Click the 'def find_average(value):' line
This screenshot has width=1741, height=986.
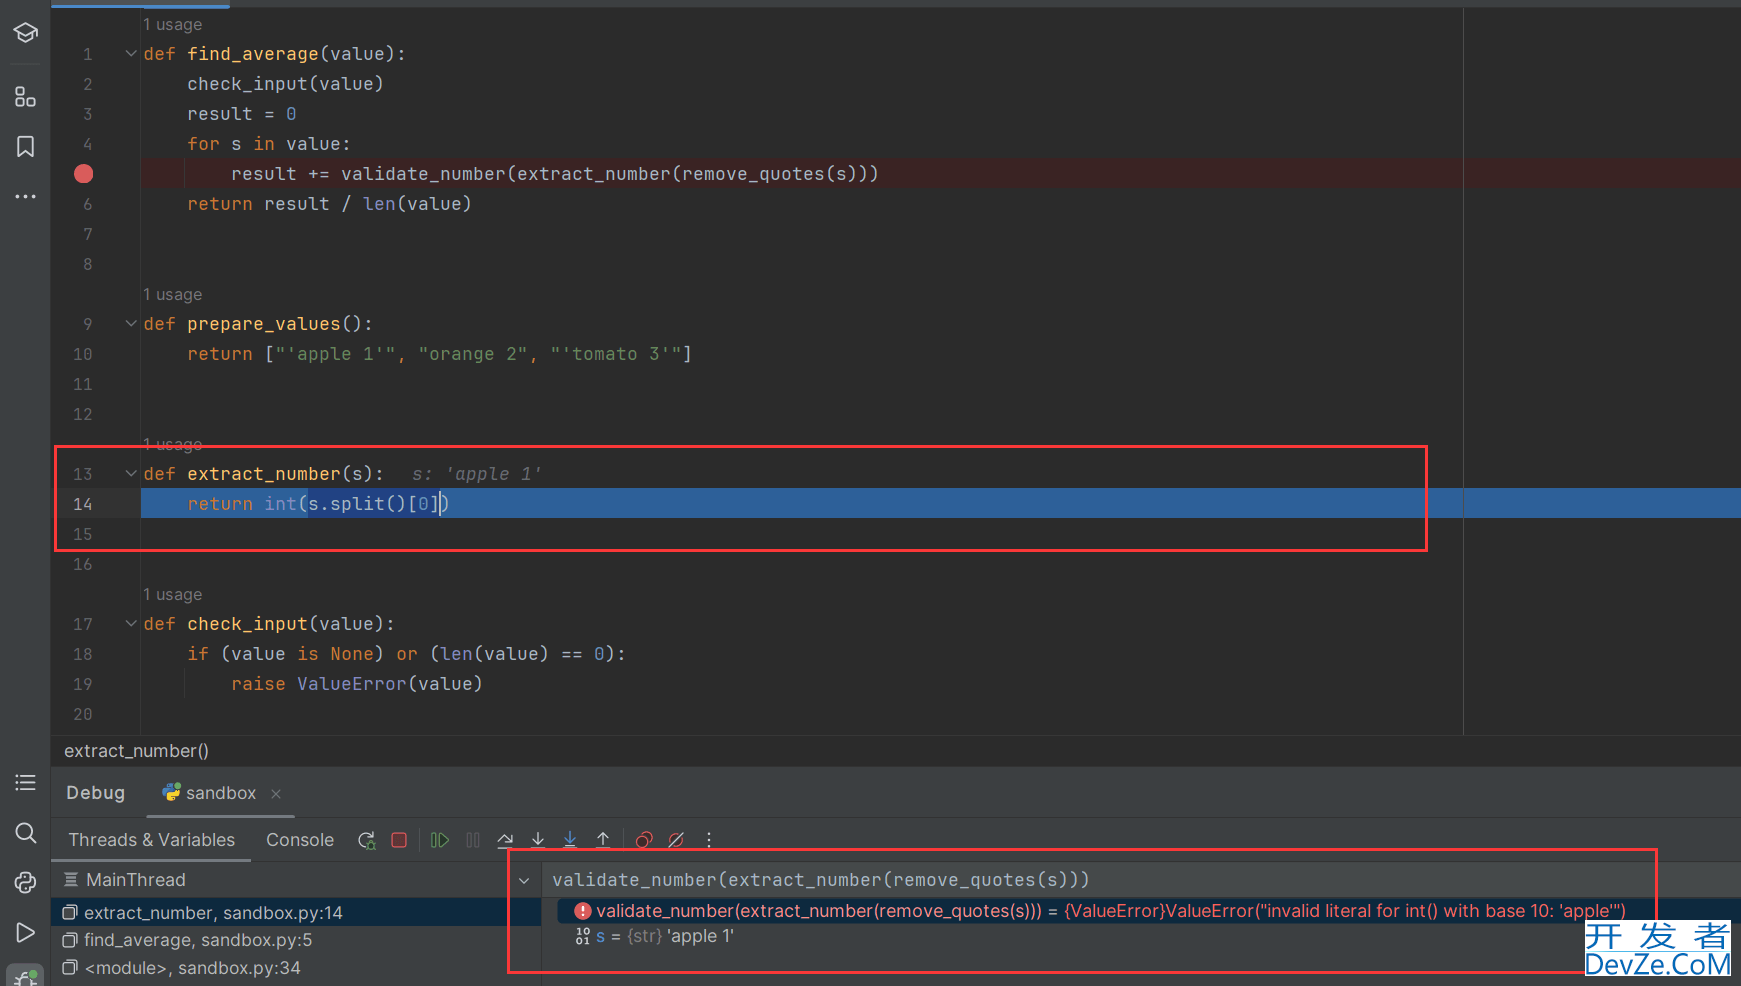(x=274, y=54)
